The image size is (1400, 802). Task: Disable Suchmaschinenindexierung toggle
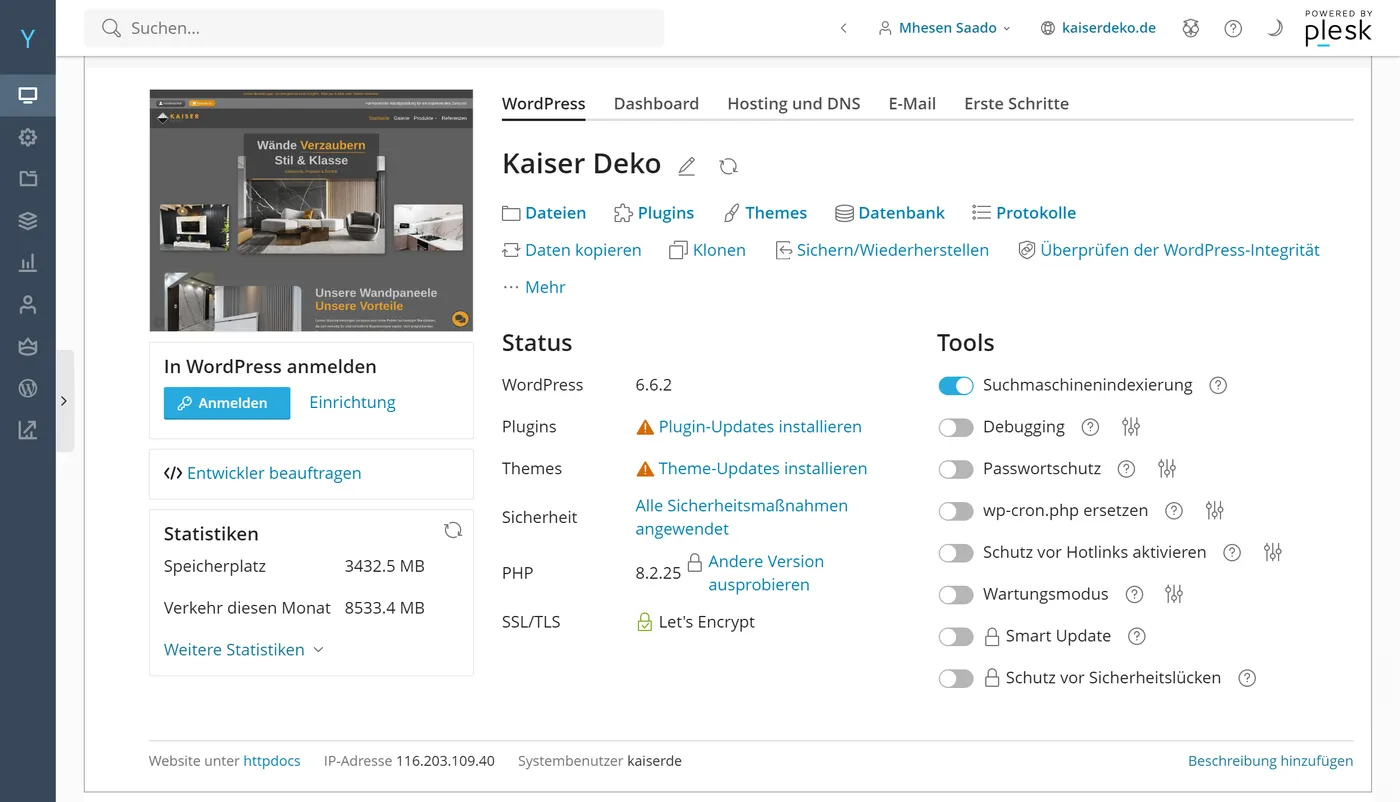pos(956,385)
